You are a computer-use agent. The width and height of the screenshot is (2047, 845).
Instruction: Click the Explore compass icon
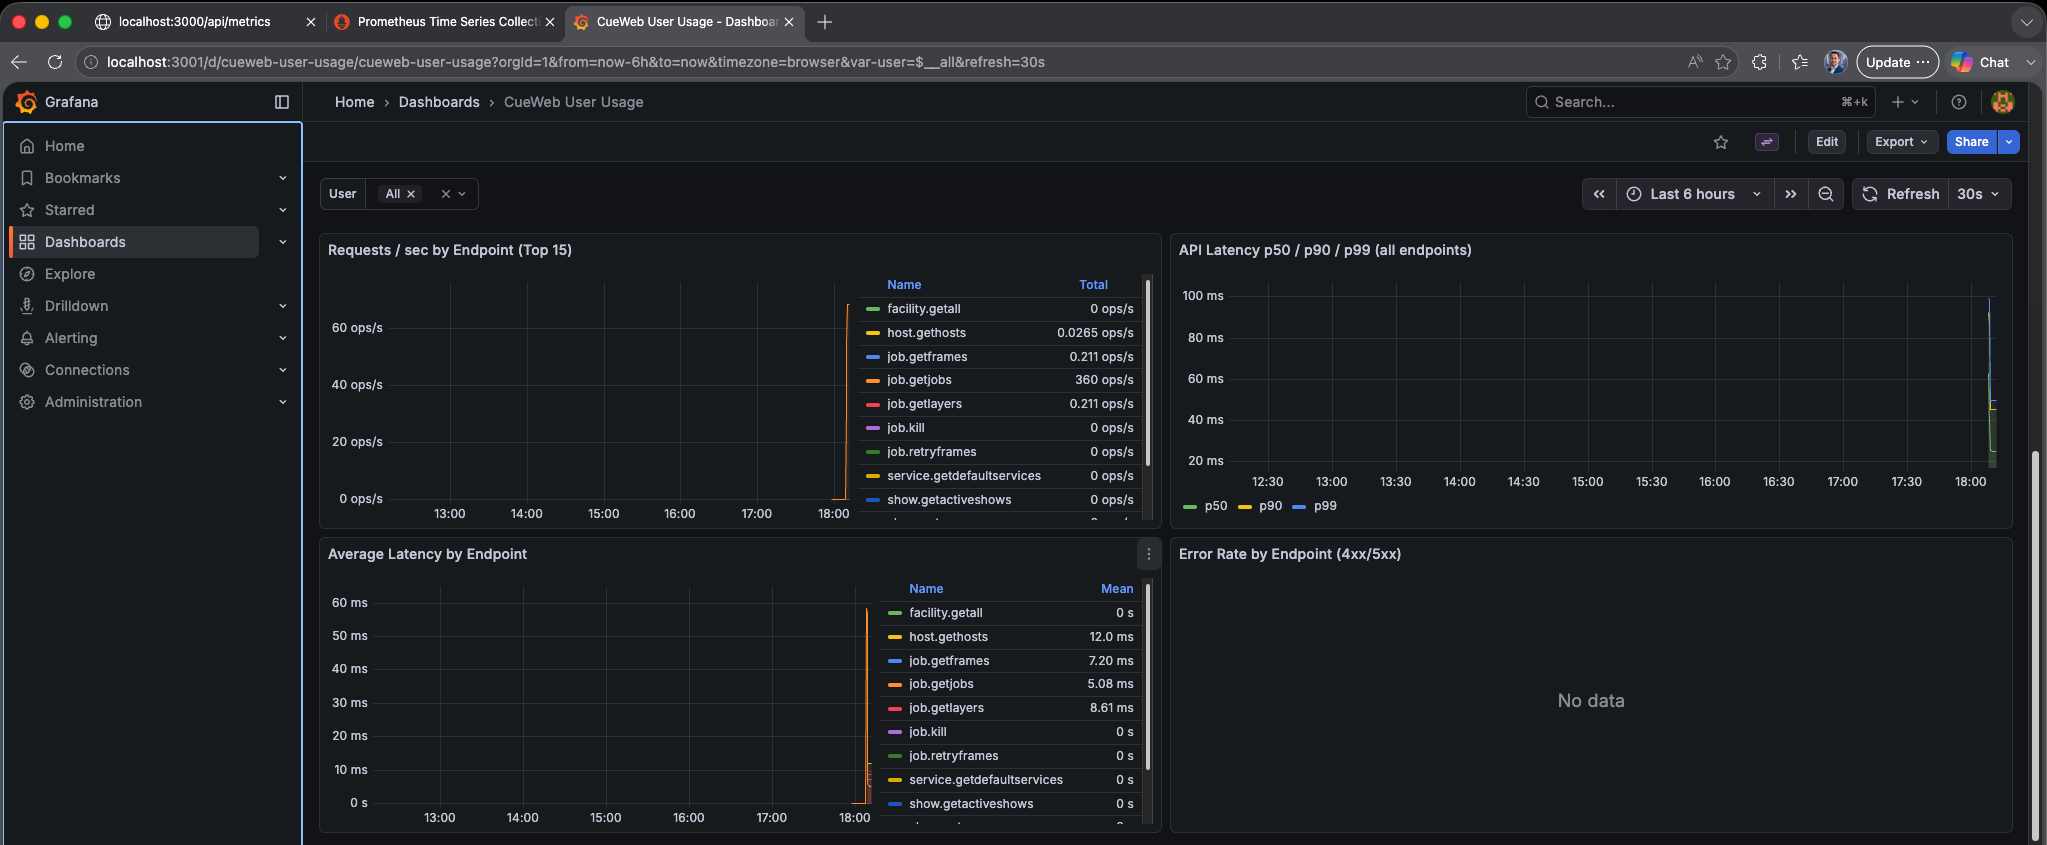click(x=27, y=274)
